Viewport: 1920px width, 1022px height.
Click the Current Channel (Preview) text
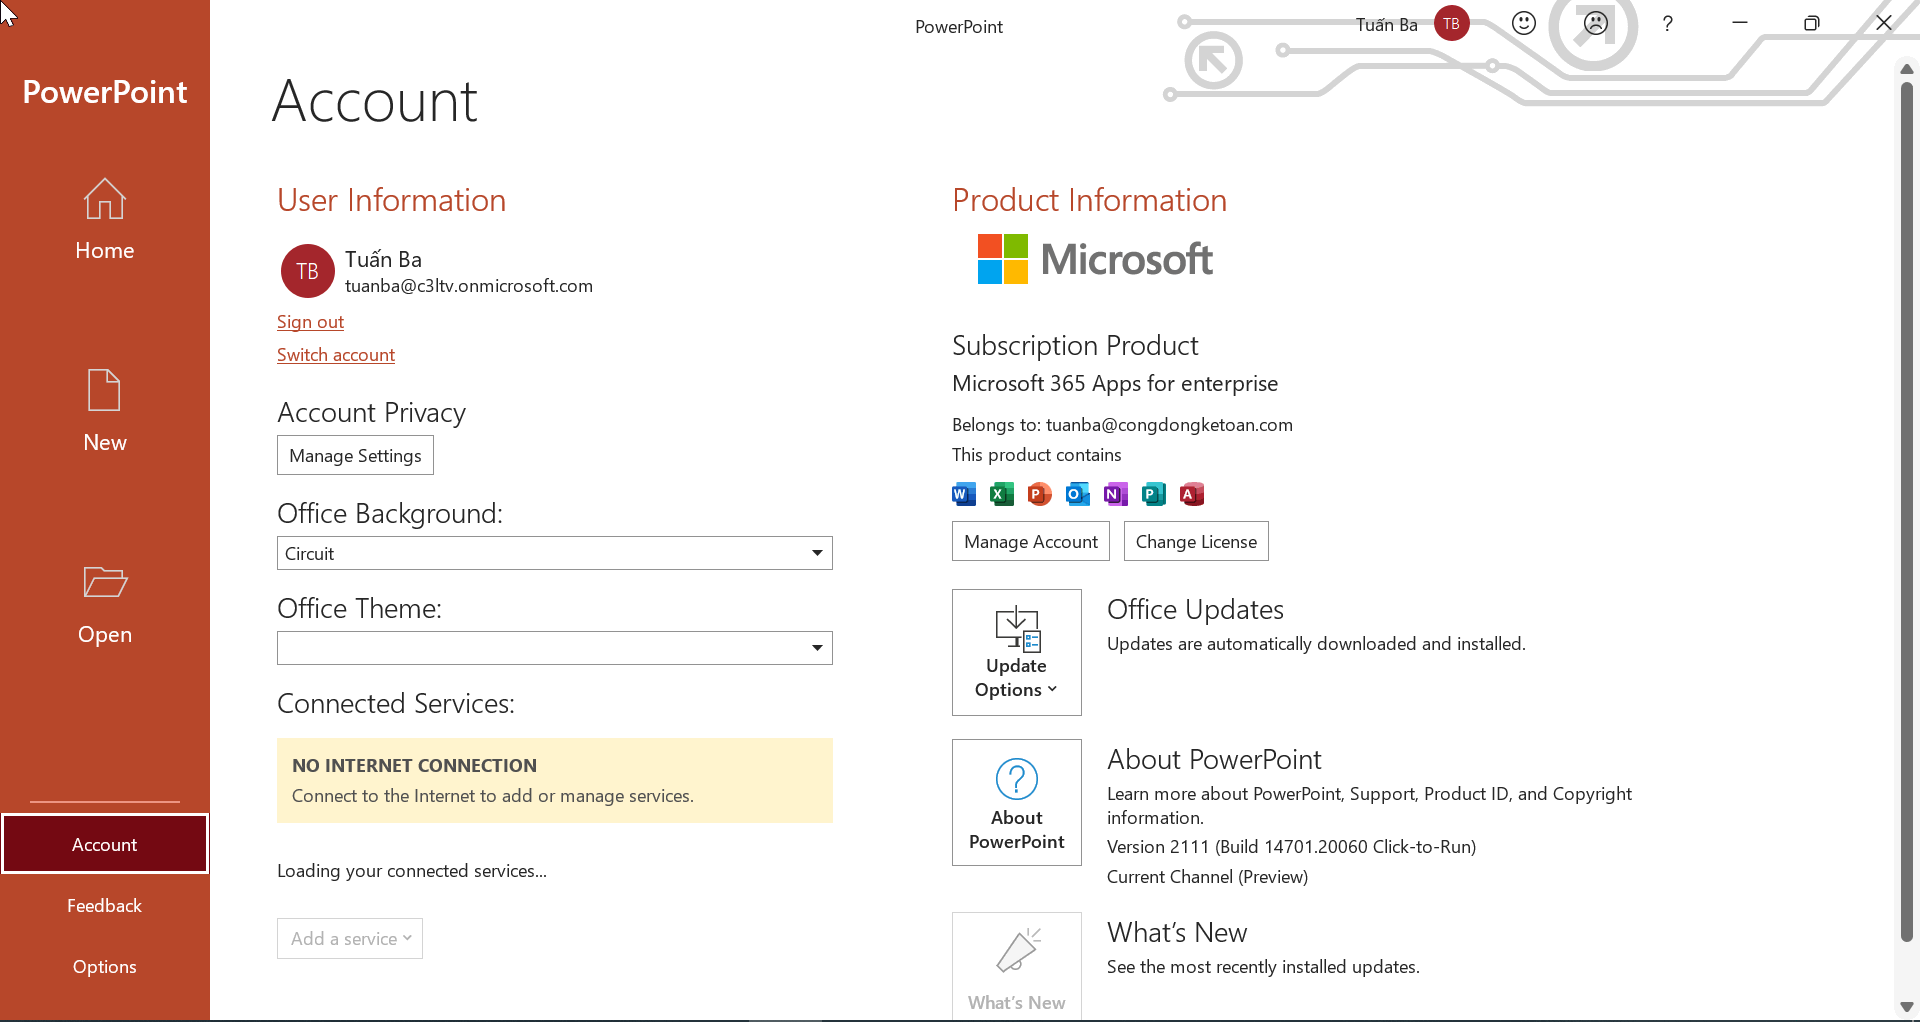pyautogui.click(x=1207, y=877)
